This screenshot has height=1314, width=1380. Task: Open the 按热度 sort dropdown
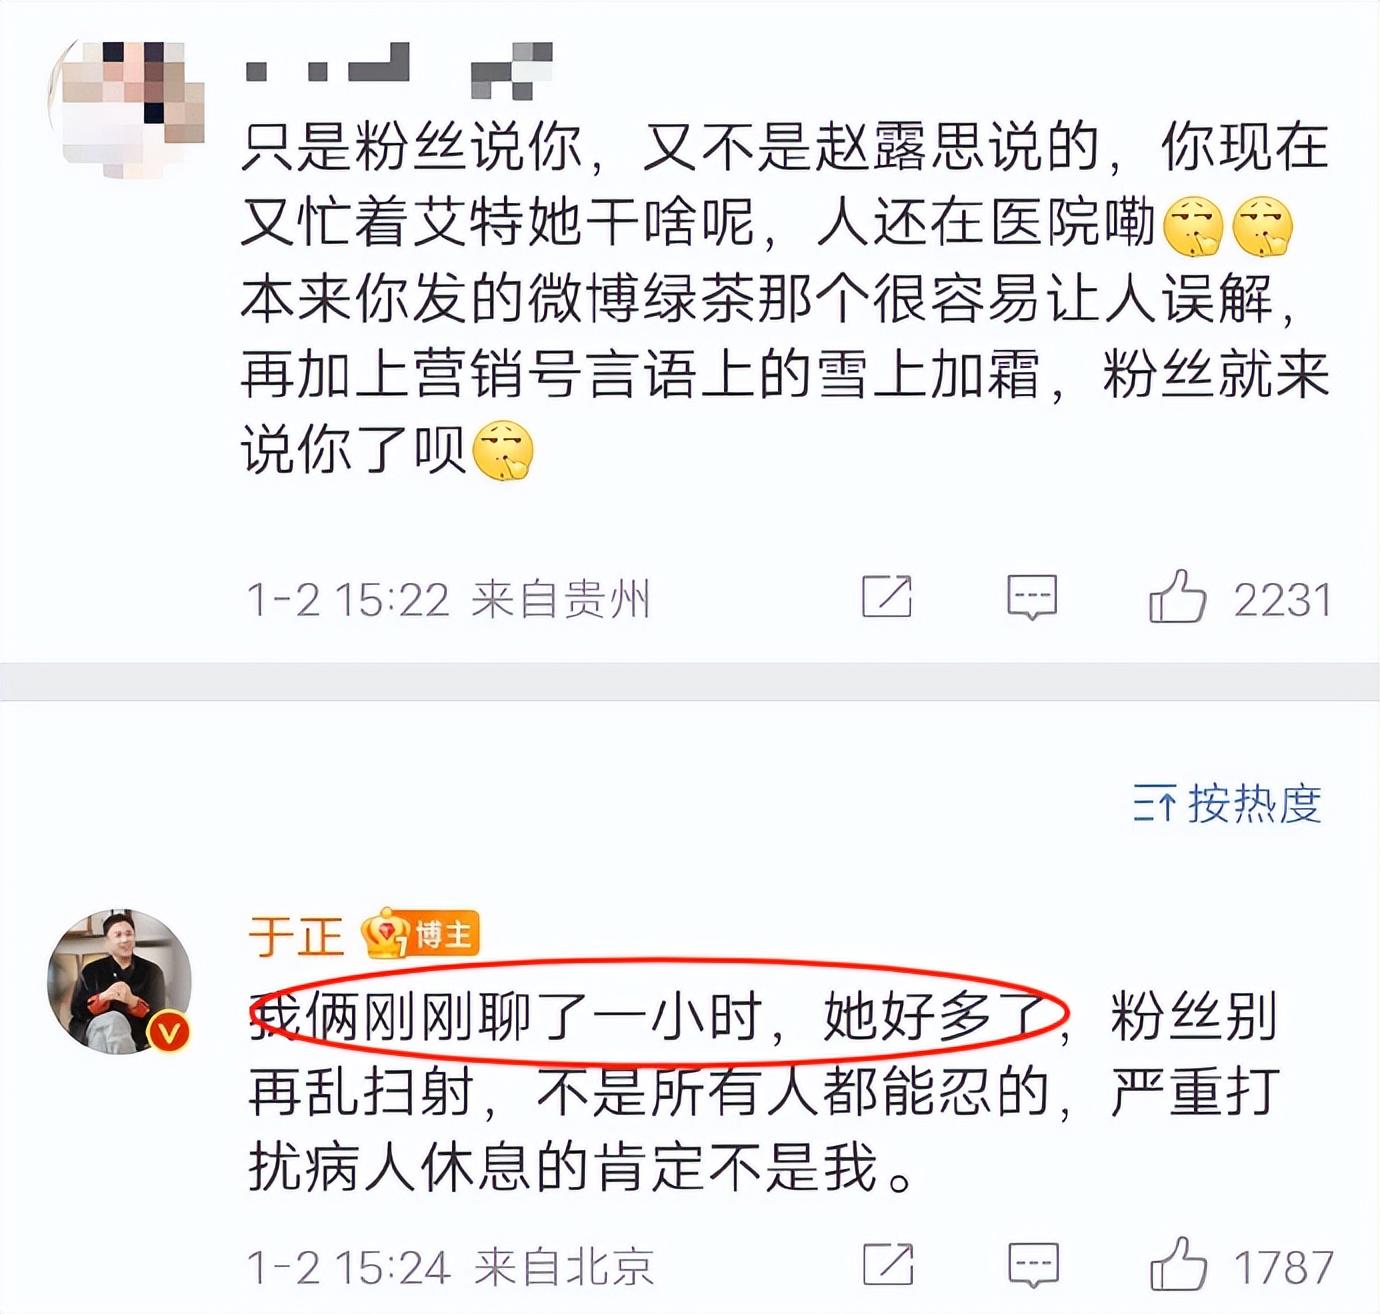1227,804
